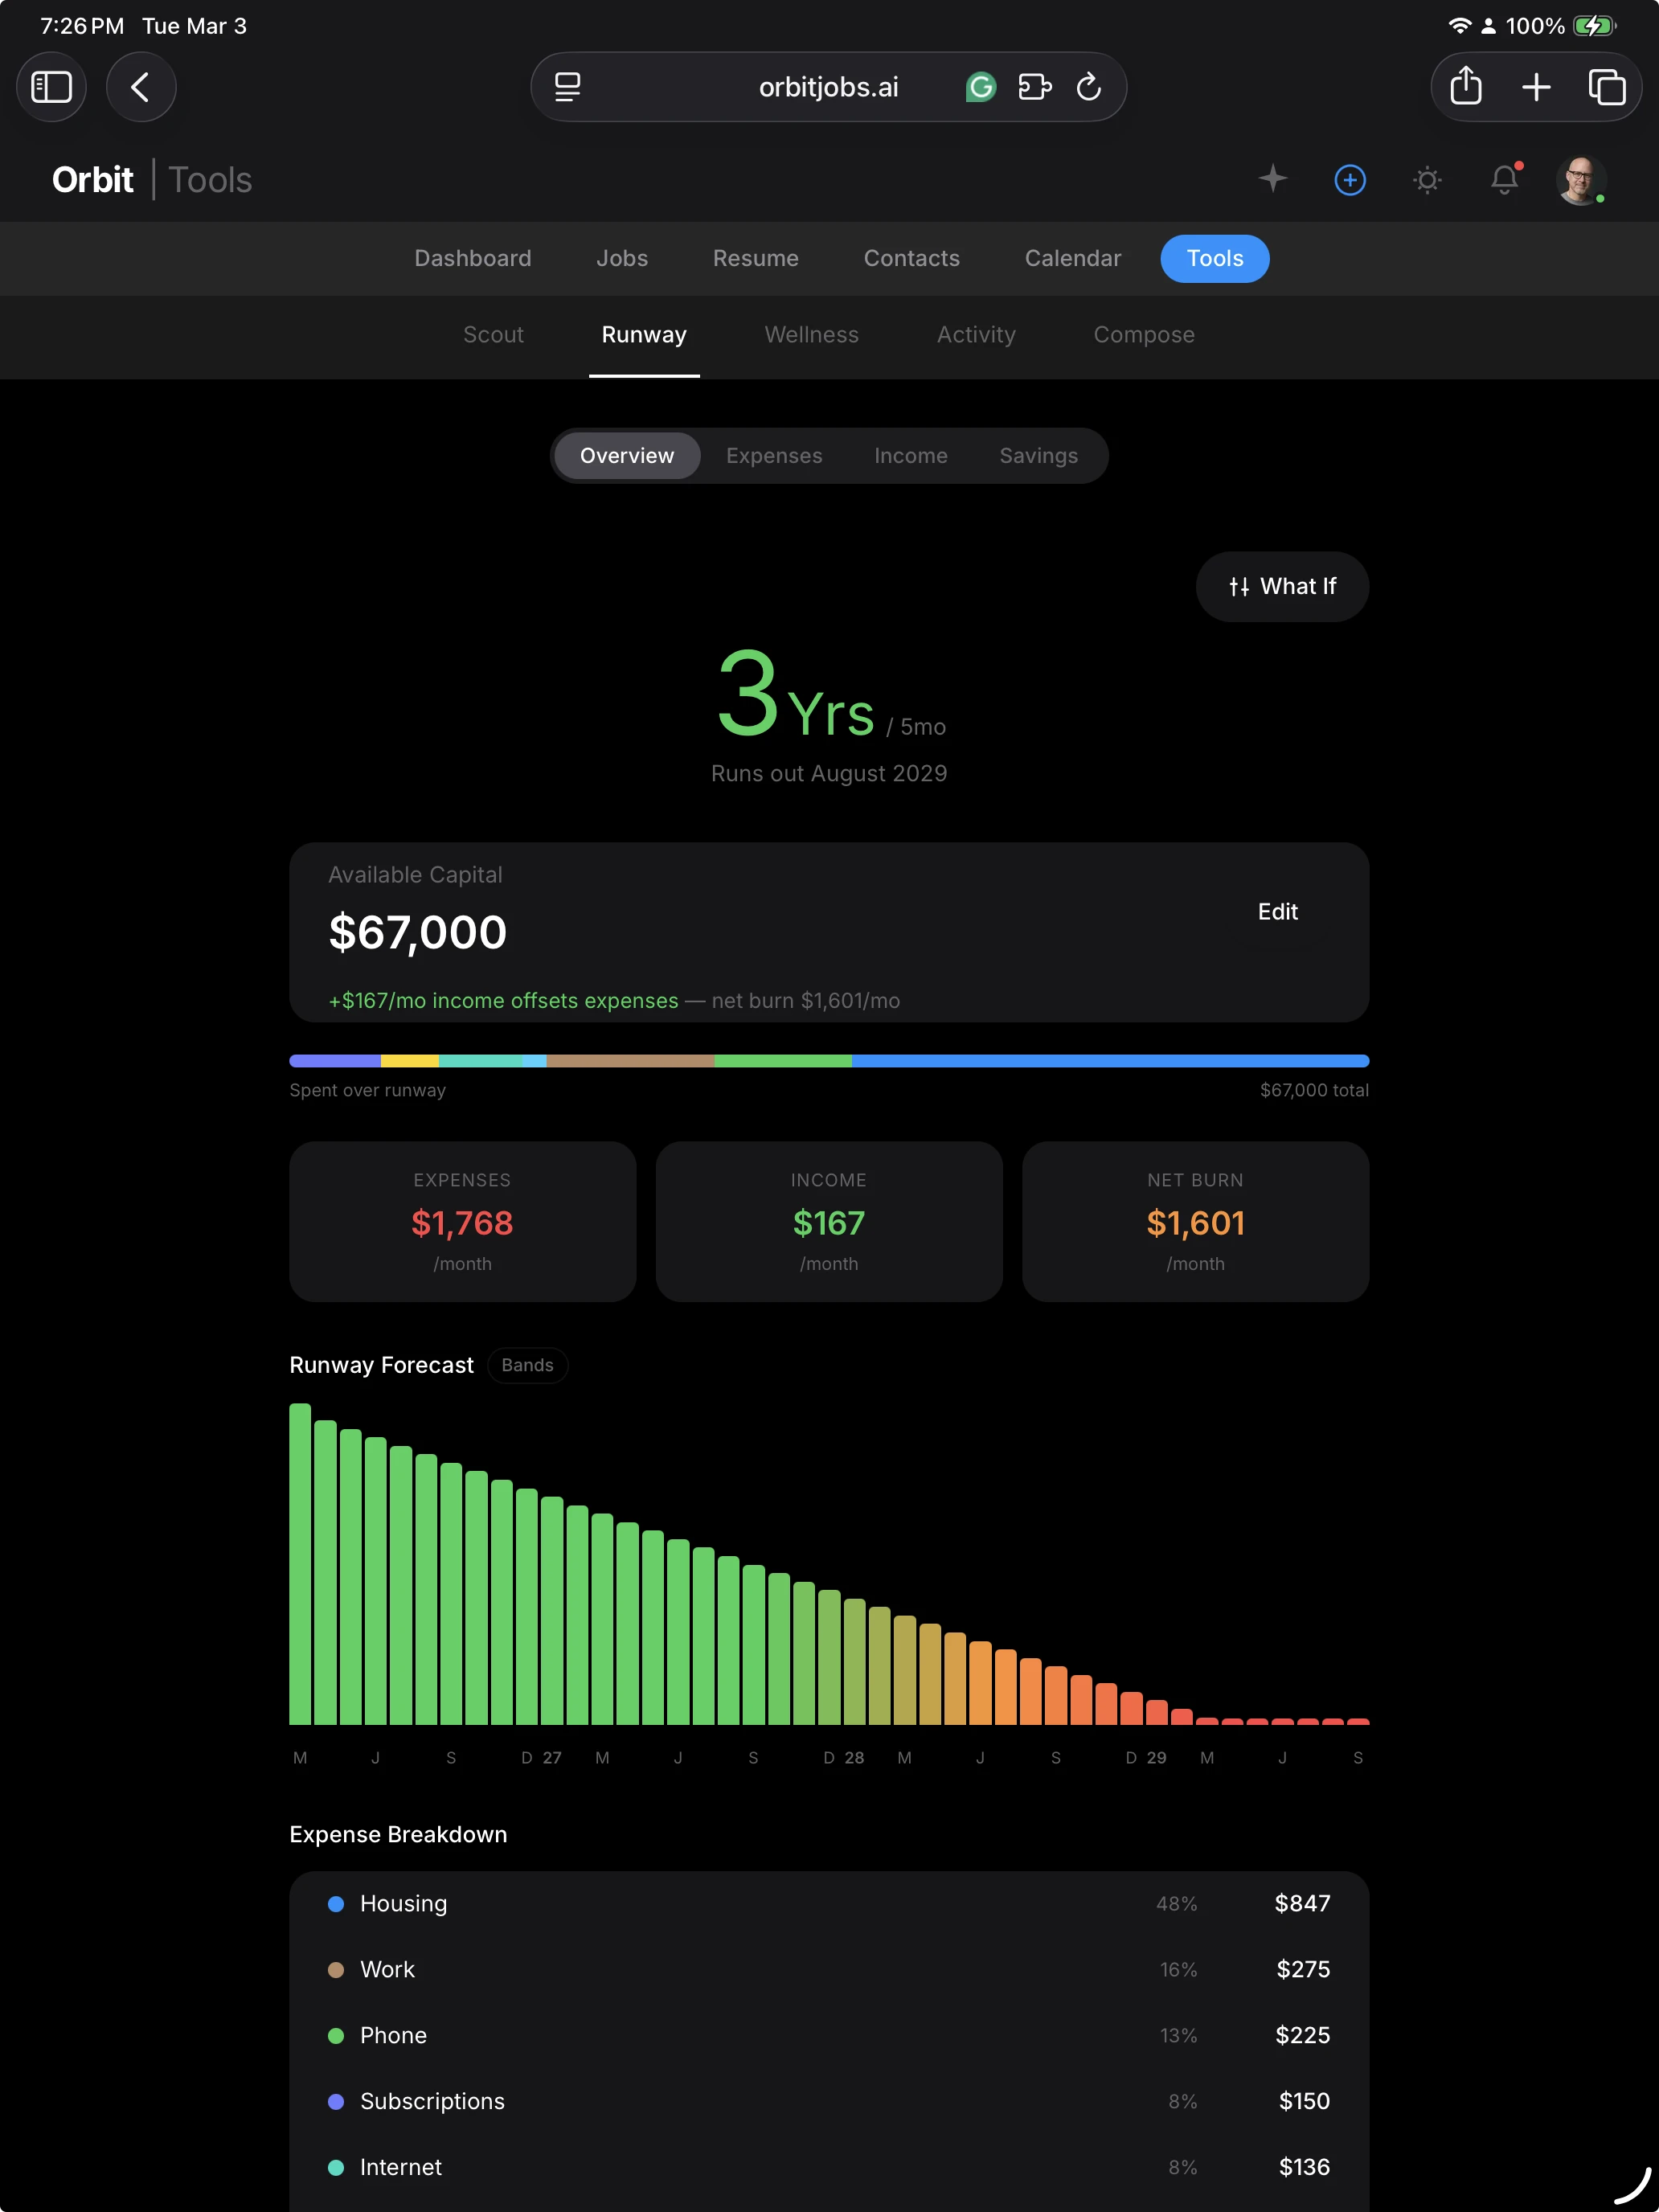Reload the orbitjobs.ai page
This screenshot has height=2212, width=1659.
pyautogui.click(x=1089, y=87)
